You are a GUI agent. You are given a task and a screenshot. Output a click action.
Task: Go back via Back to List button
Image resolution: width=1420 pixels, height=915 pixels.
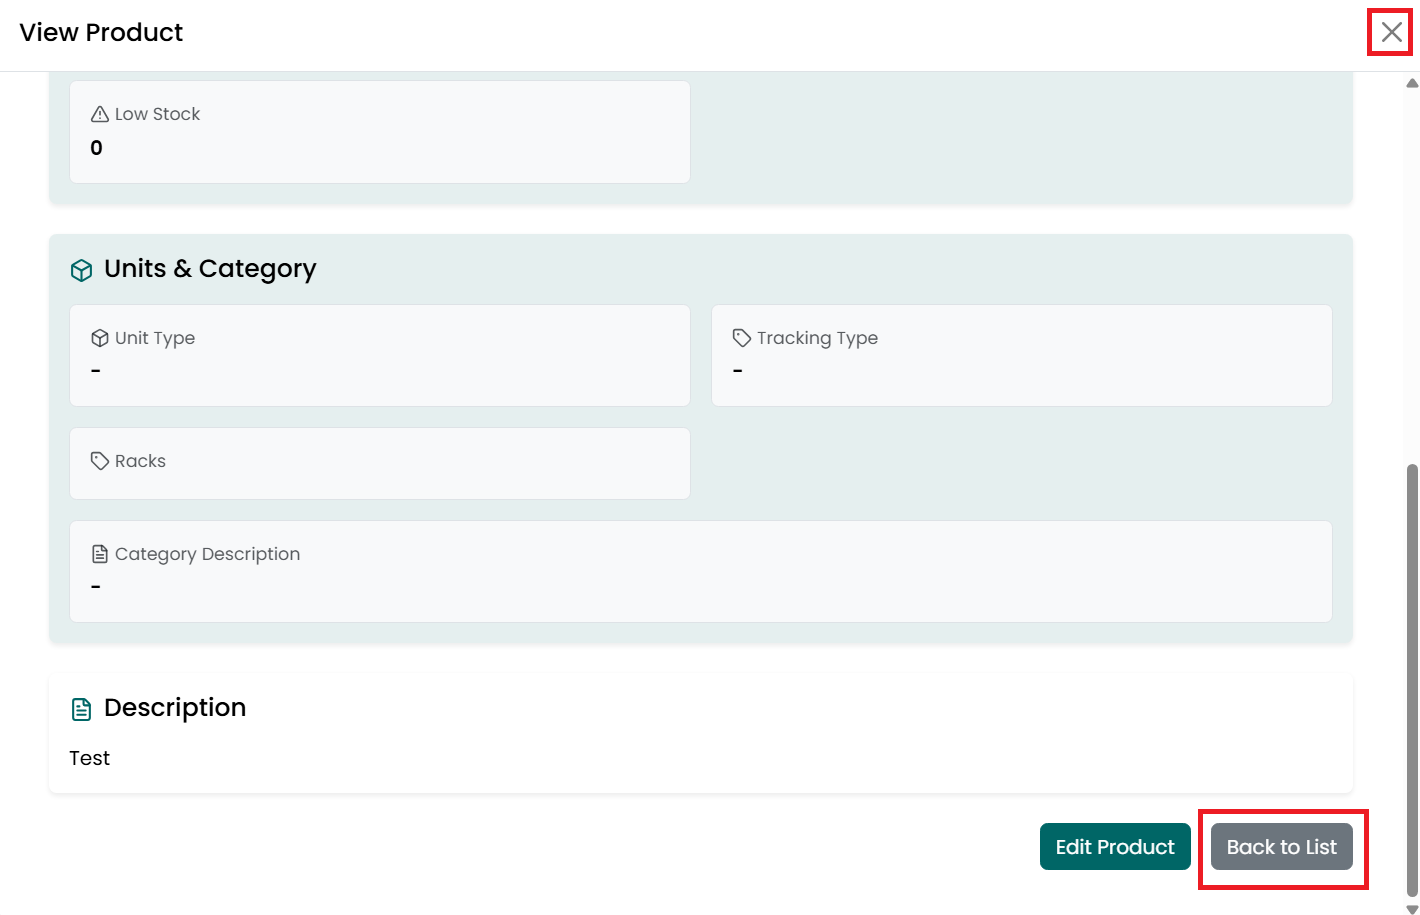coord(1282,847)
